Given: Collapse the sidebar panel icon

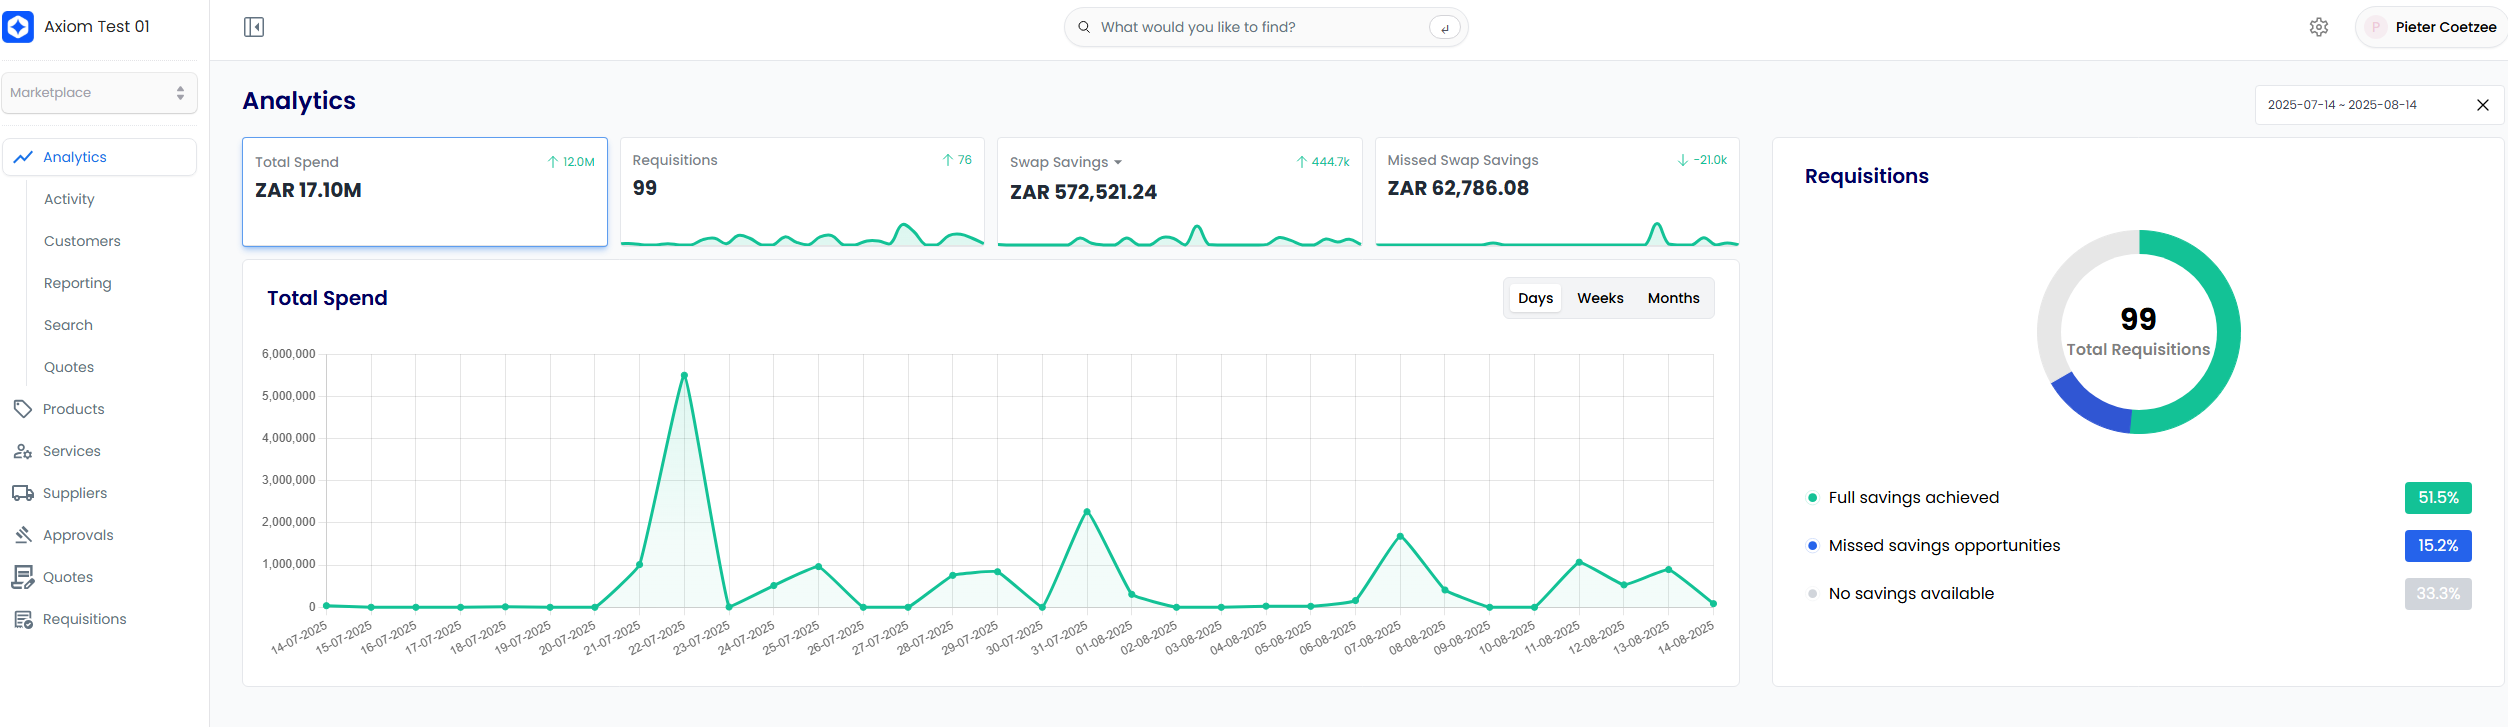Looking at the screenshot, I should coord(254,27).
